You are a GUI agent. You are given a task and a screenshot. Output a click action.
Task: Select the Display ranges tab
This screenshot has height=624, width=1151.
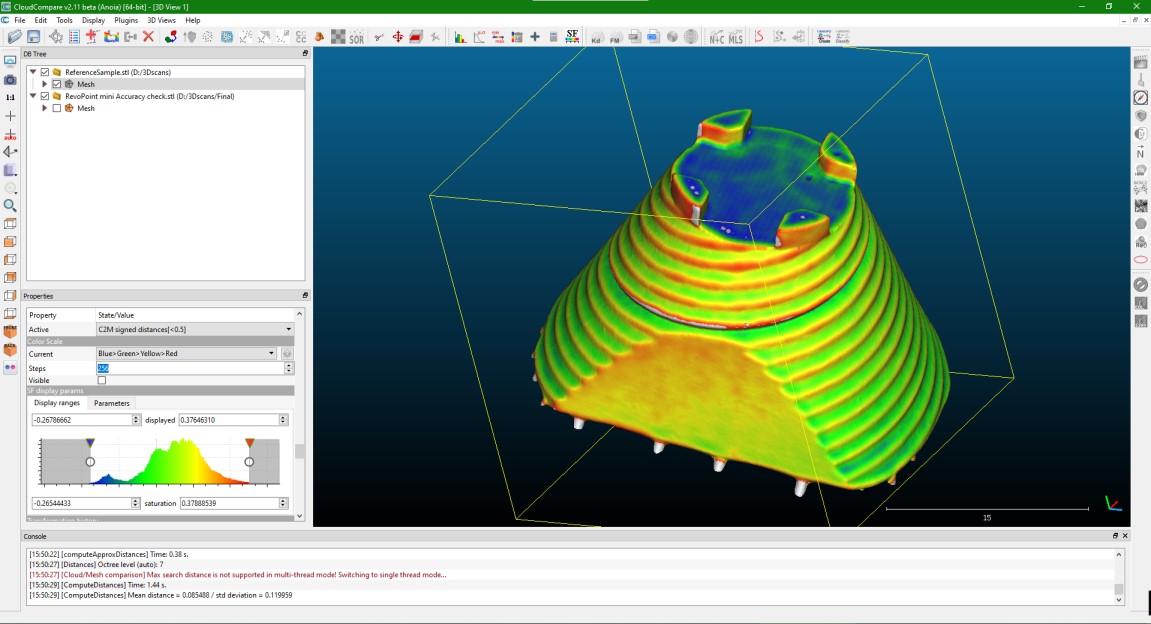pyautogui.click(x=57, y=403)
